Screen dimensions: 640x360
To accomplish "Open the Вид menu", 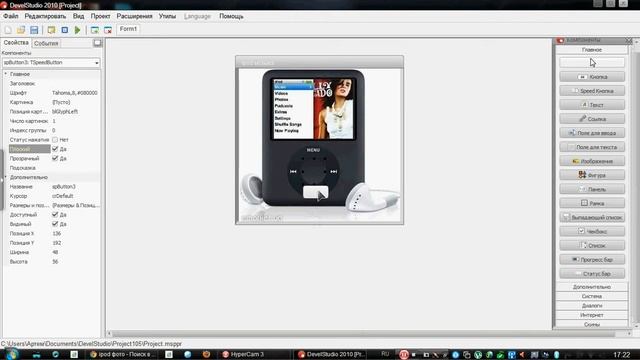I will click(78, 16).
